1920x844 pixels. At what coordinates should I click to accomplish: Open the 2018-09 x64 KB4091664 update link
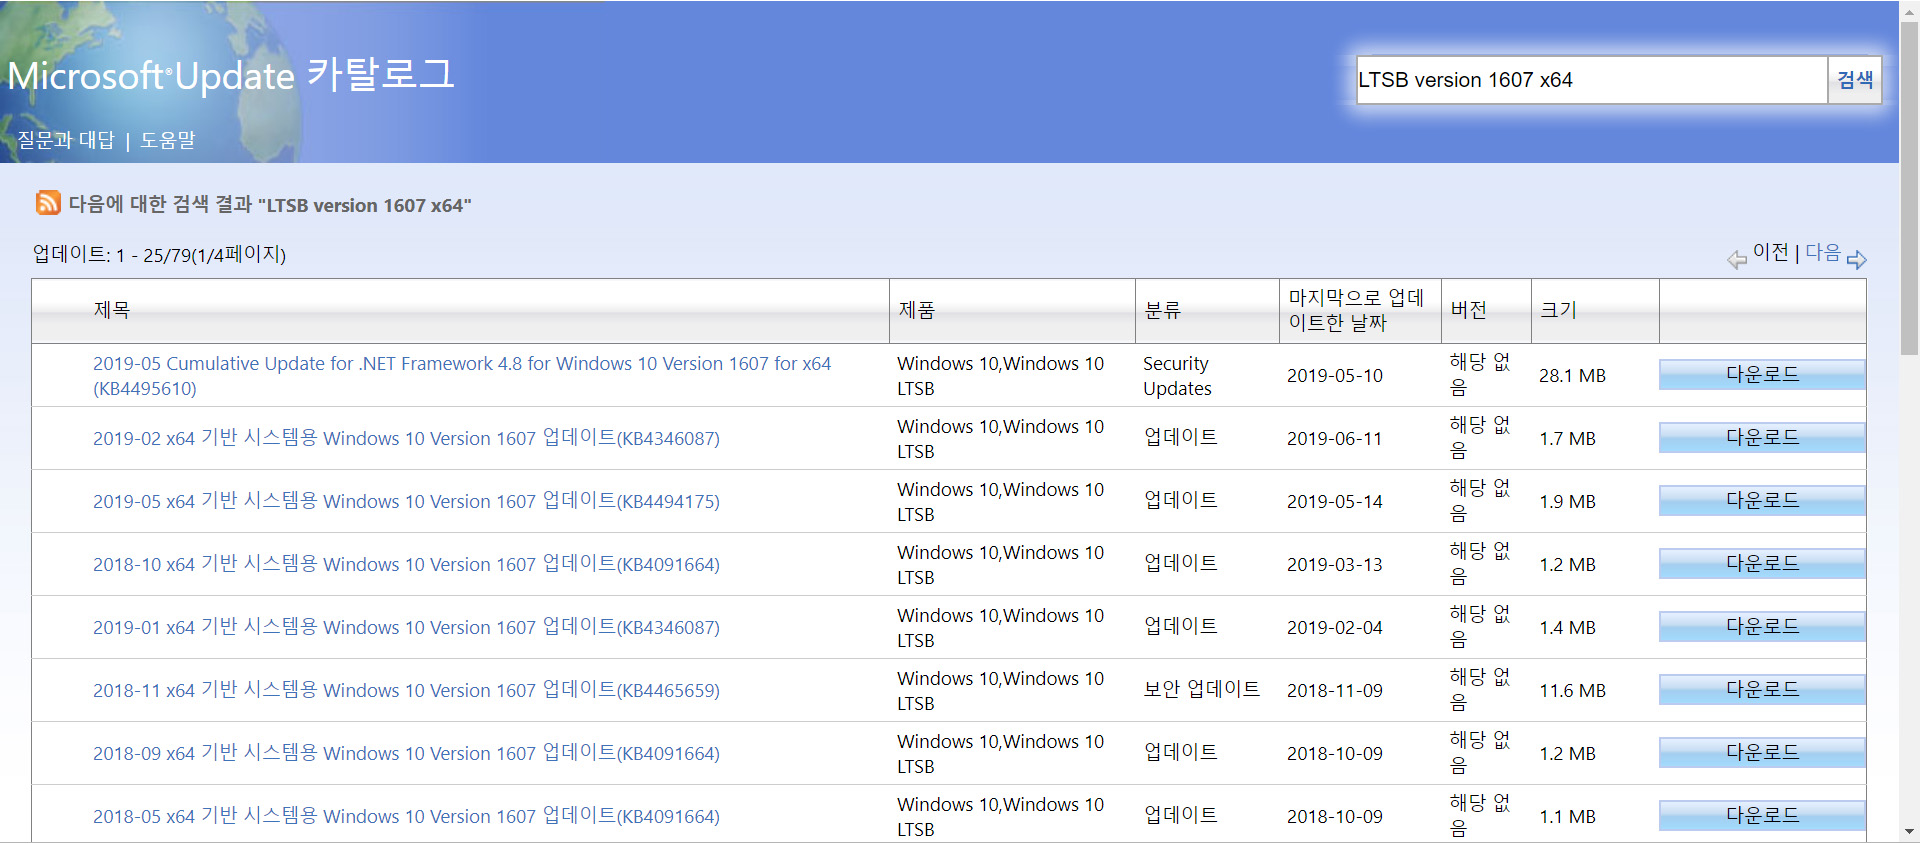click(x=406, y=753)
